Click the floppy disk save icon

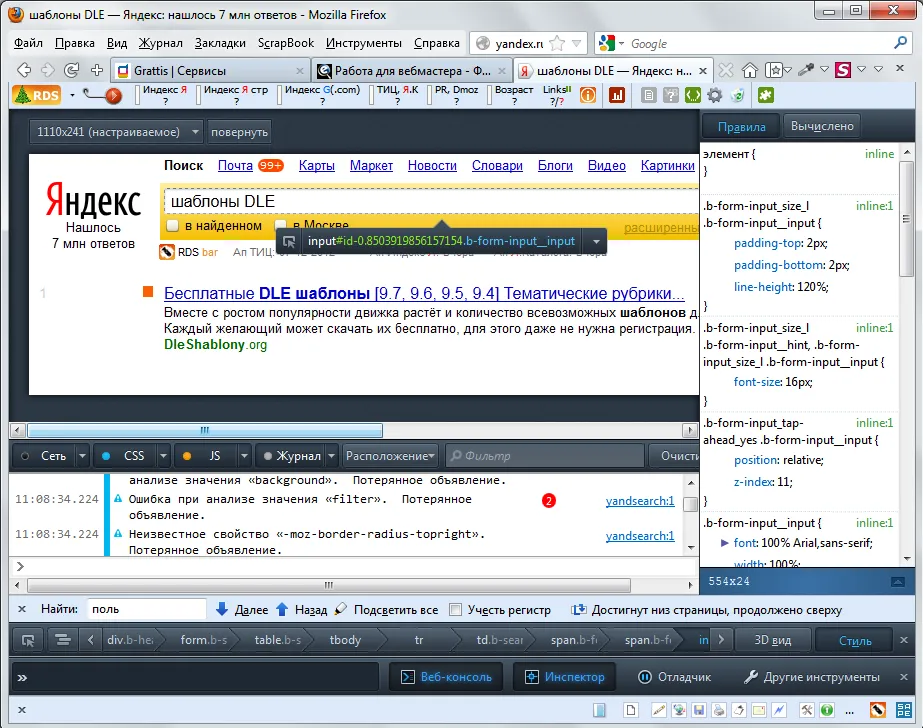tap(699, 710)
